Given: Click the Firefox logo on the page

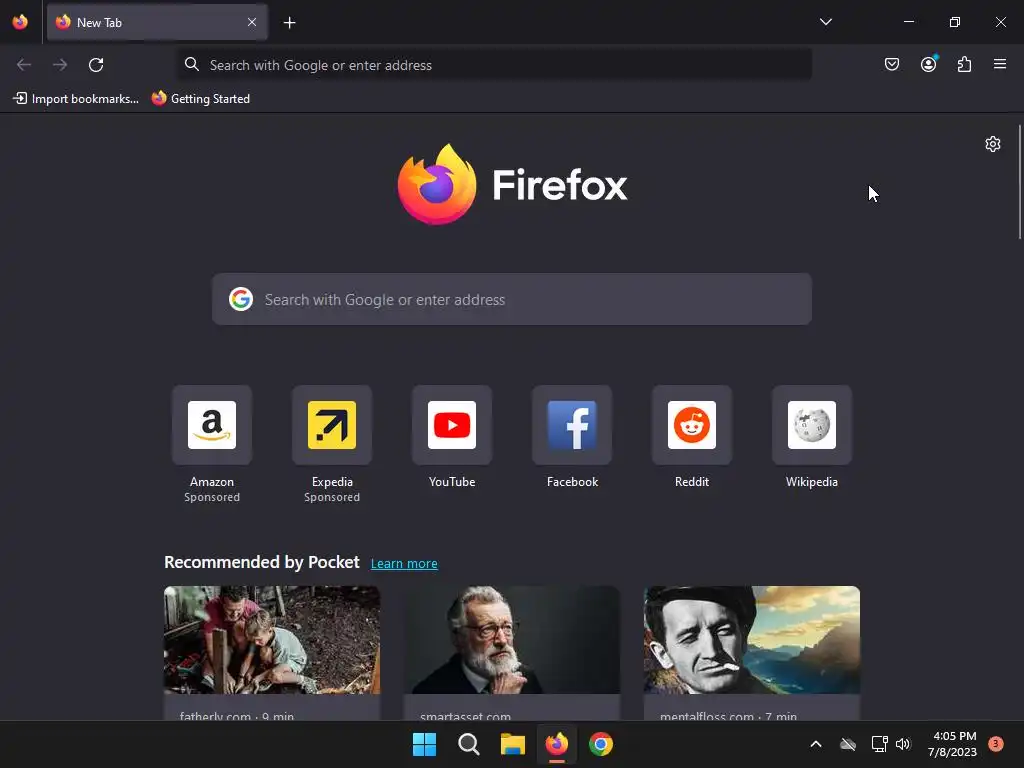Looking at the screenshot, I should coord(512,184).
